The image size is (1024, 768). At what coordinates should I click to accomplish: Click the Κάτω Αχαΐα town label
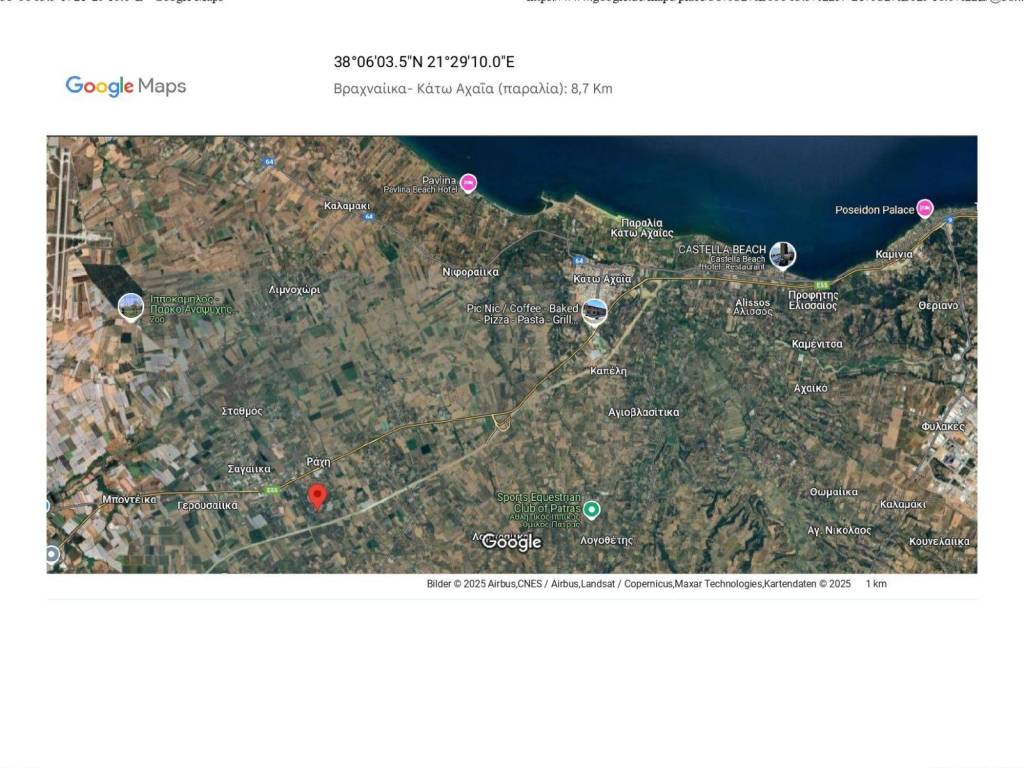coord(602,279)
